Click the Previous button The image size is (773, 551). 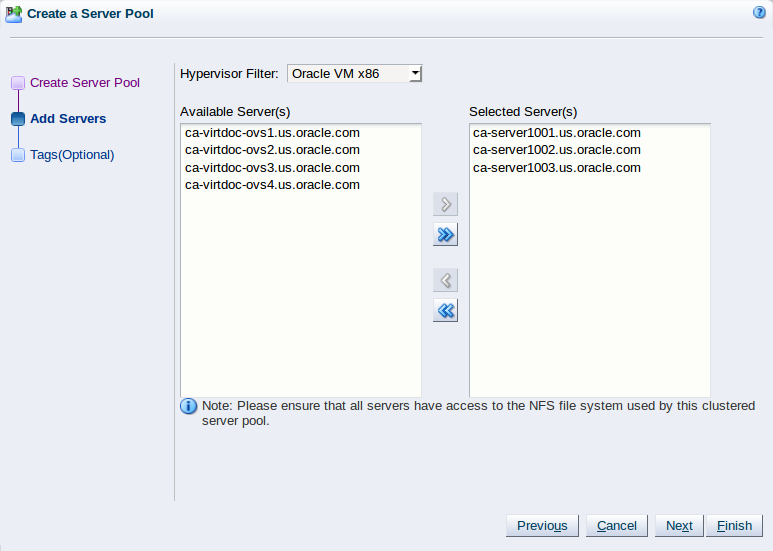[542, 526]
